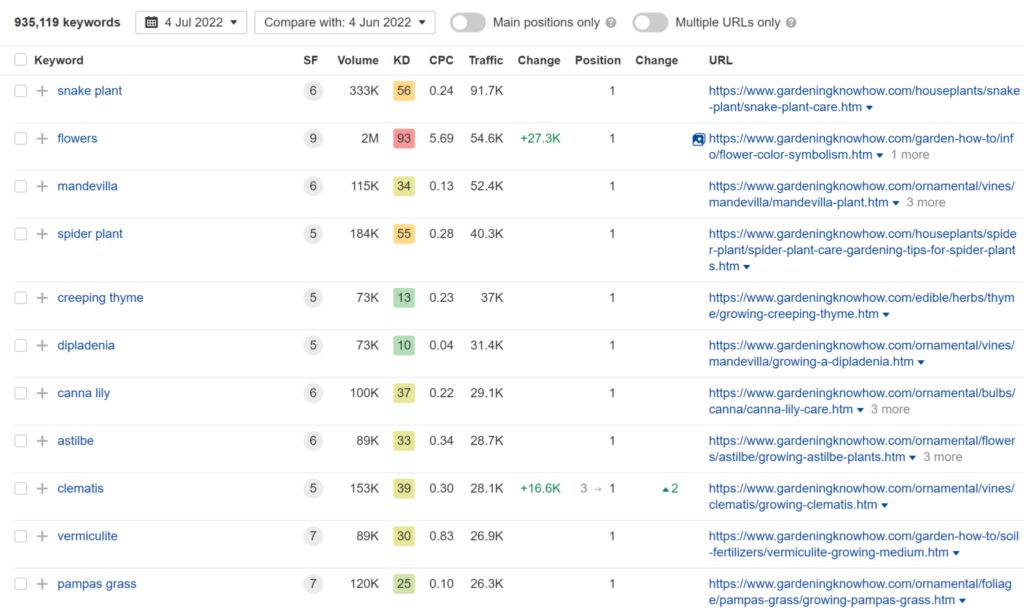Click the help icon beside Main positions only
This screenshot has width=1024, height=610.
point(611,23)
